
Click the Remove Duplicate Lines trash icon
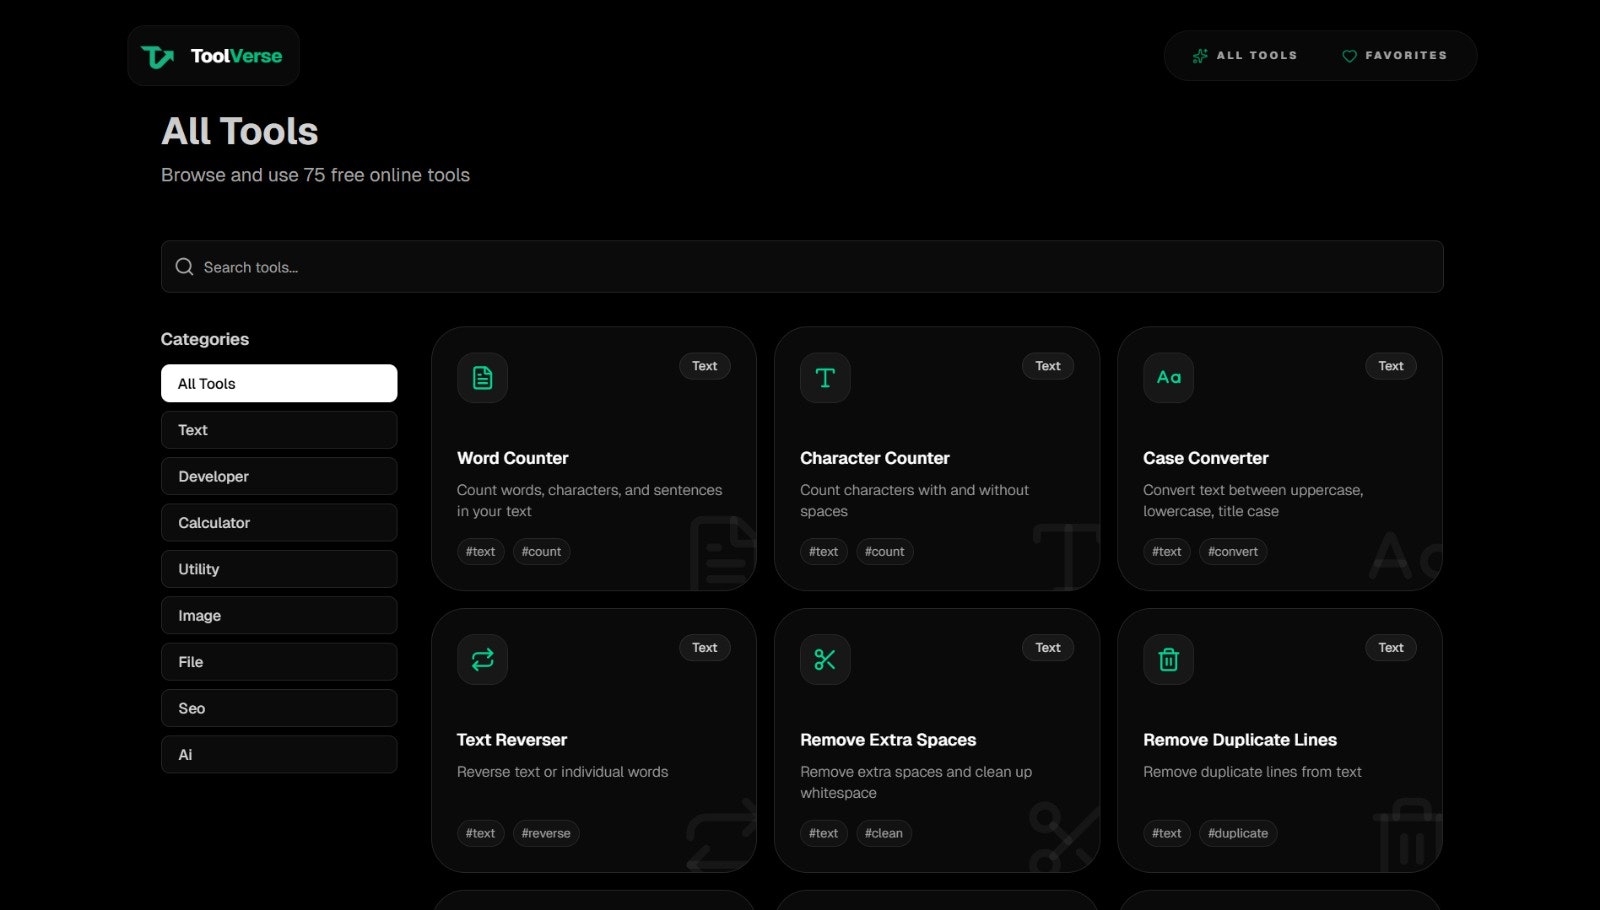click(1168, 660)
